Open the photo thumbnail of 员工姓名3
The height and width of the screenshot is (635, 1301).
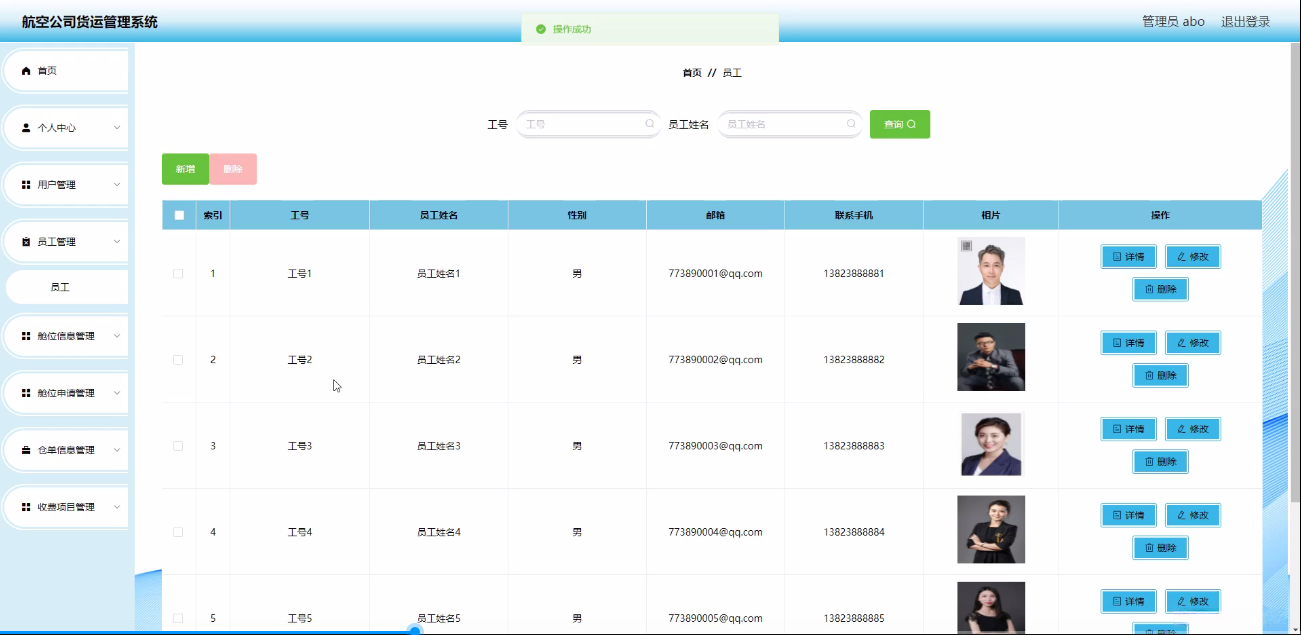(x=991, y=444)
